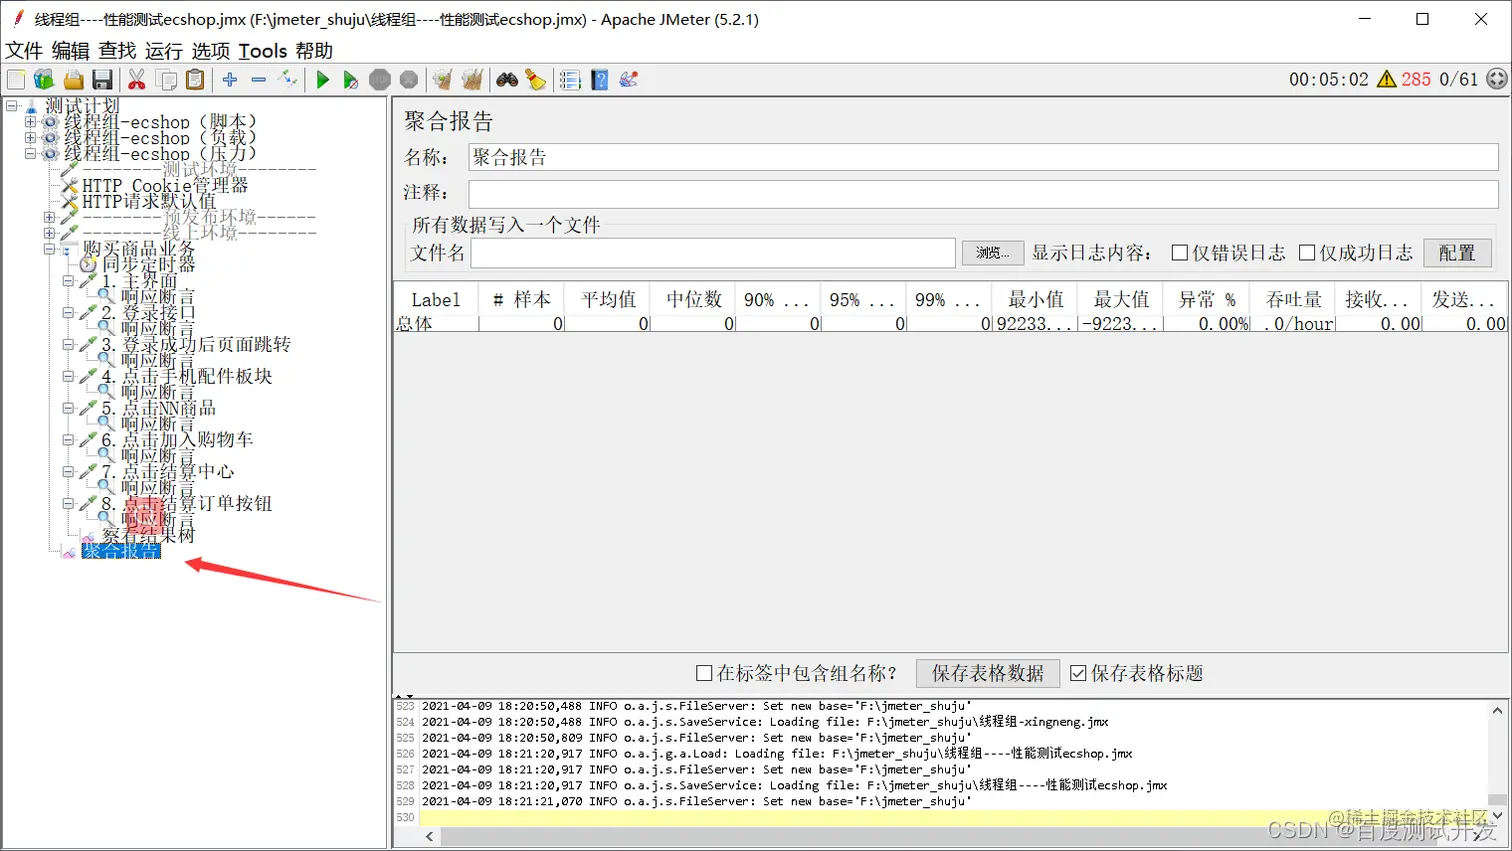Collapse all nodes with minus icon
The height and width of the screenshot is (851, 1512).
(259, 80)
